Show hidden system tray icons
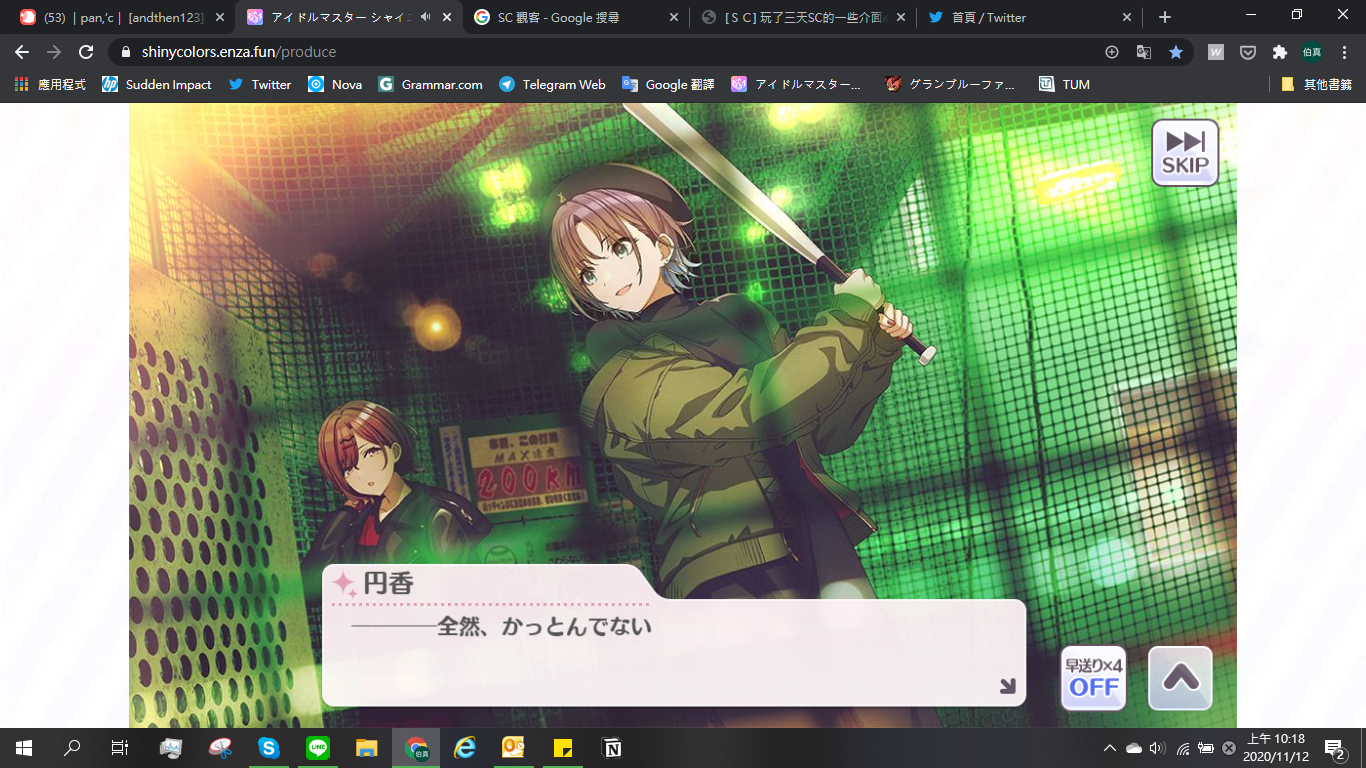Viewport: 1366px width, 768px height. click(1109, 748)
